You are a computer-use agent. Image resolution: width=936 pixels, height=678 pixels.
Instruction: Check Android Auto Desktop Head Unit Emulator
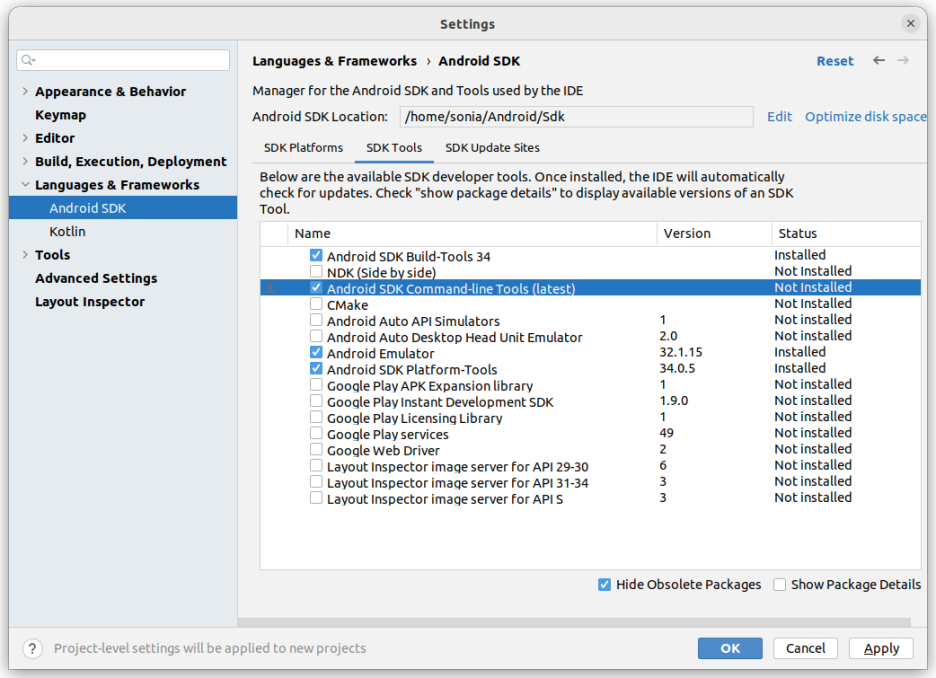pos(316,336)
